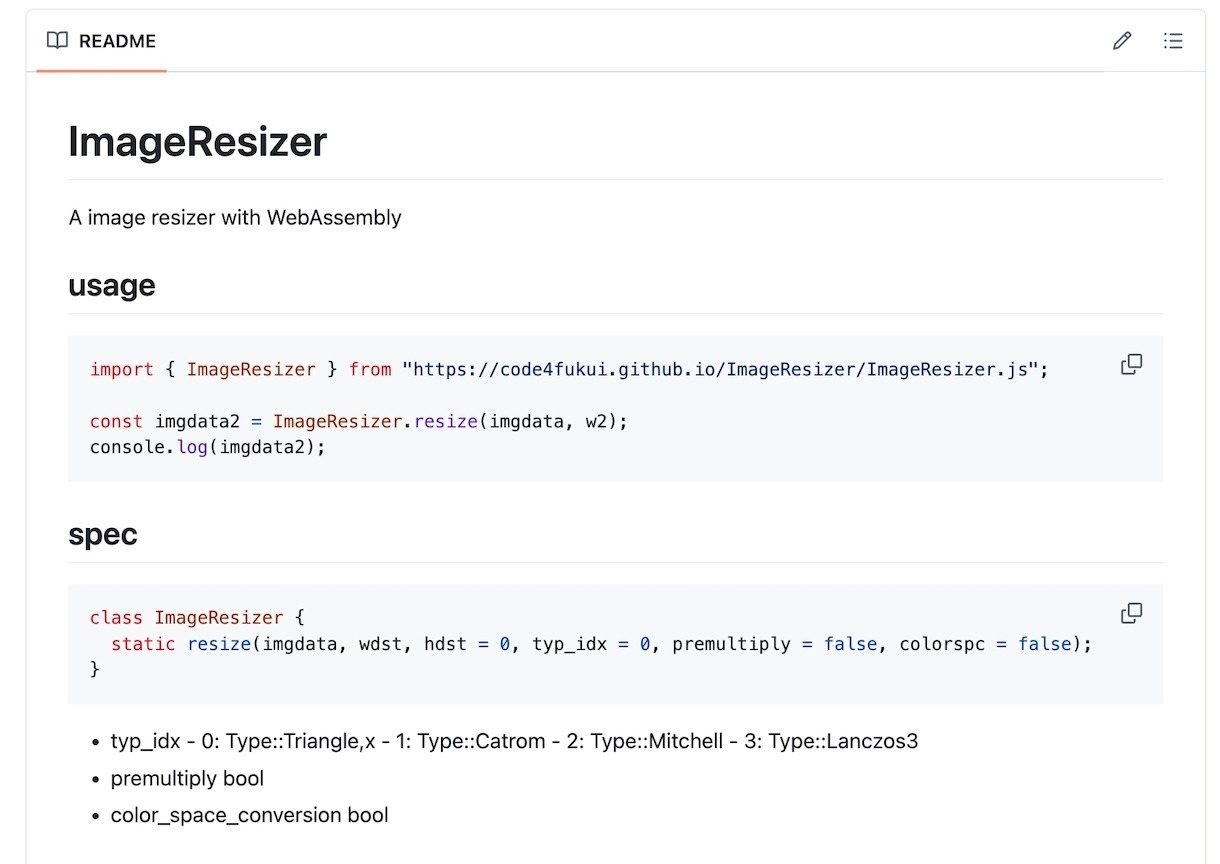Click the "usage" section heading

112,286
